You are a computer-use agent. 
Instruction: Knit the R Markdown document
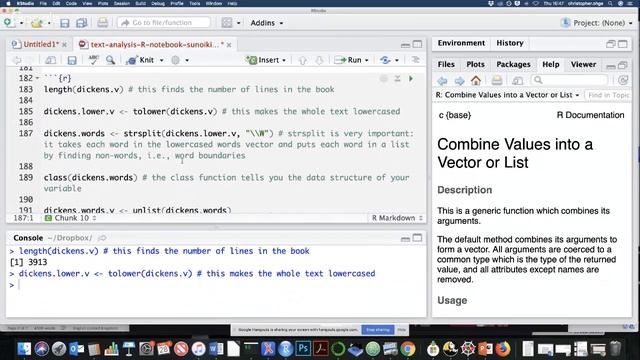pos(140,60)
